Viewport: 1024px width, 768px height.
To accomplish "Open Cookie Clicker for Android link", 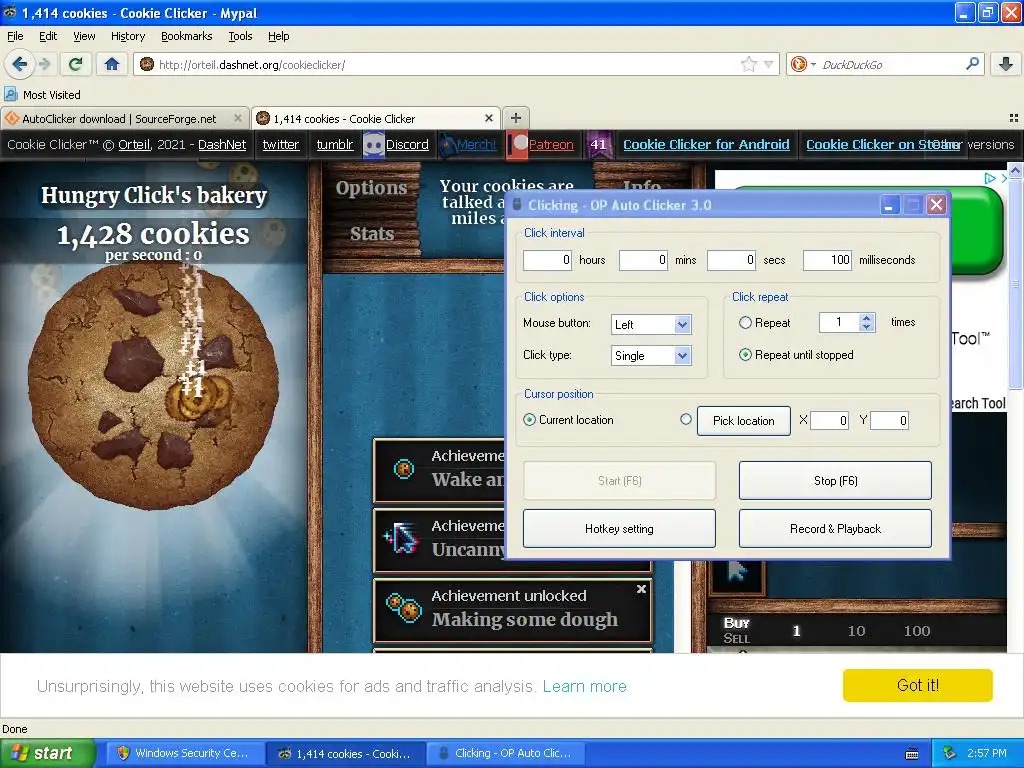I will tap(706, 144).
